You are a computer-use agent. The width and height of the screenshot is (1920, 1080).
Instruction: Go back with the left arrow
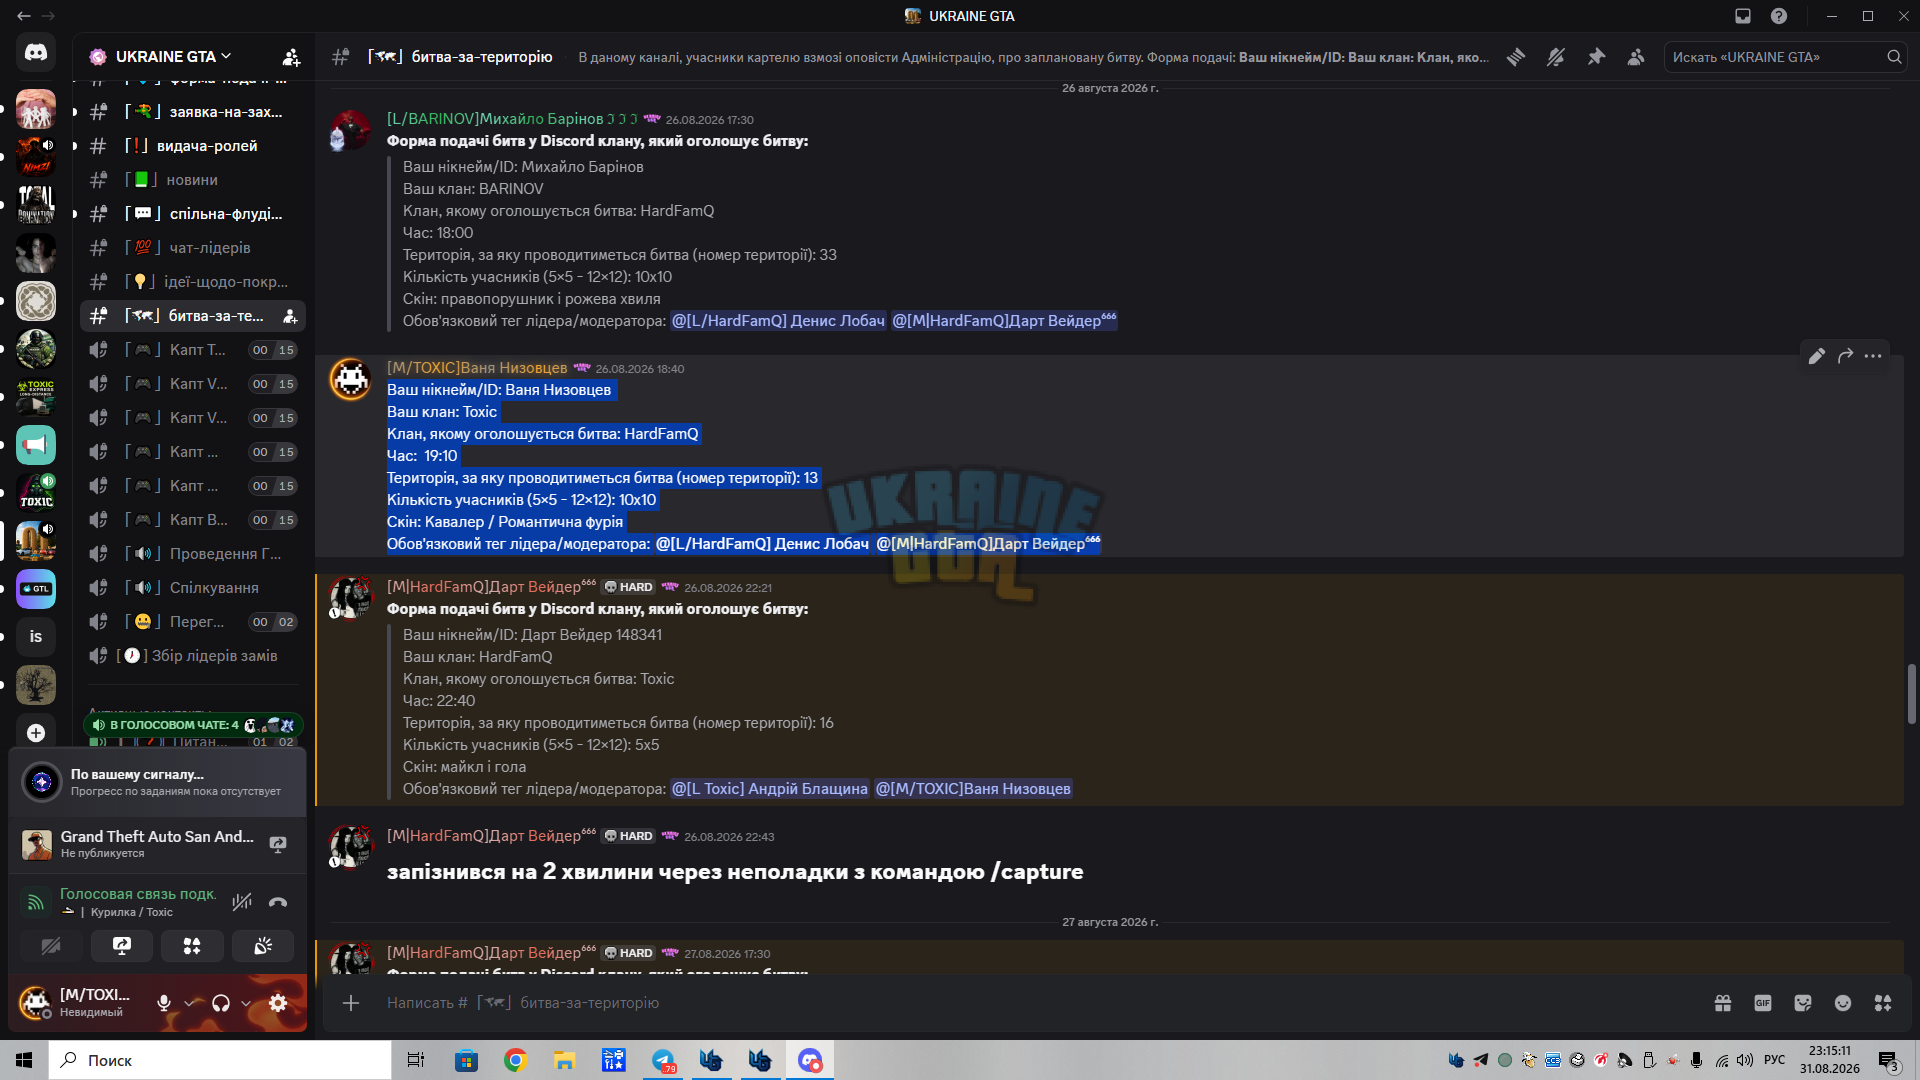[x=24, y=16]
